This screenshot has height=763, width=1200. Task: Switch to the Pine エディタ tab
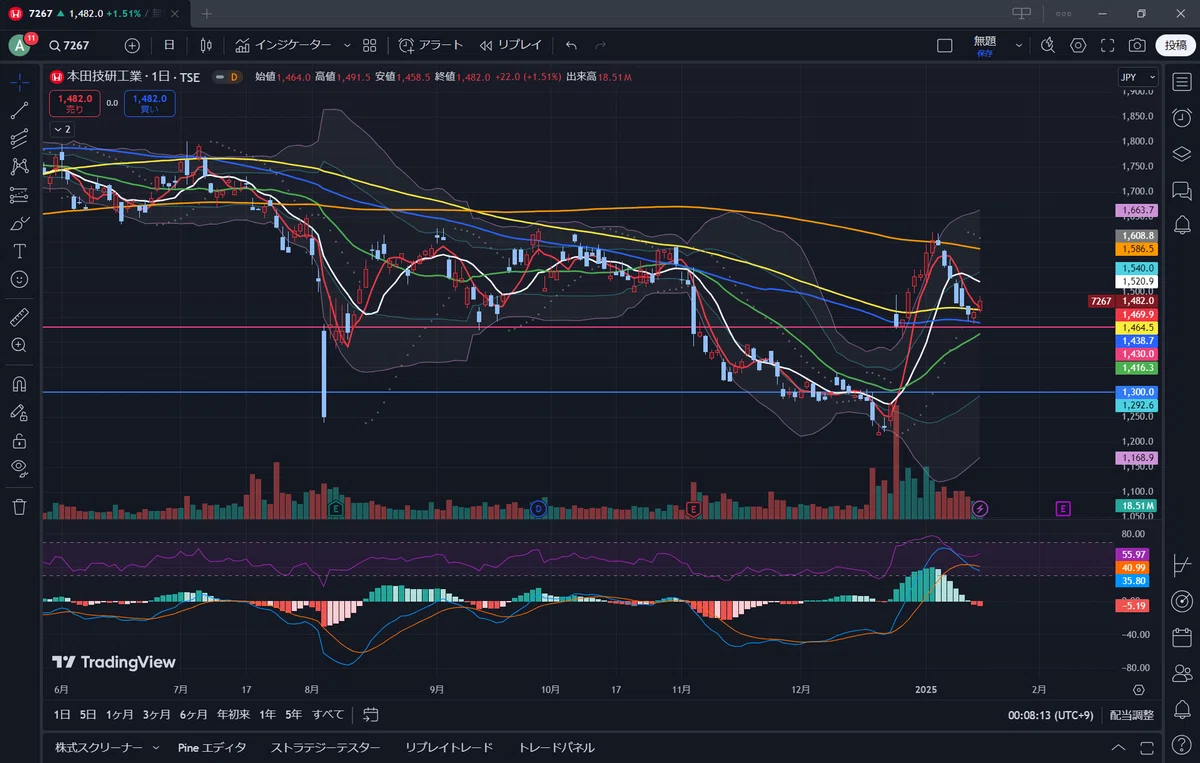(212, 747)
